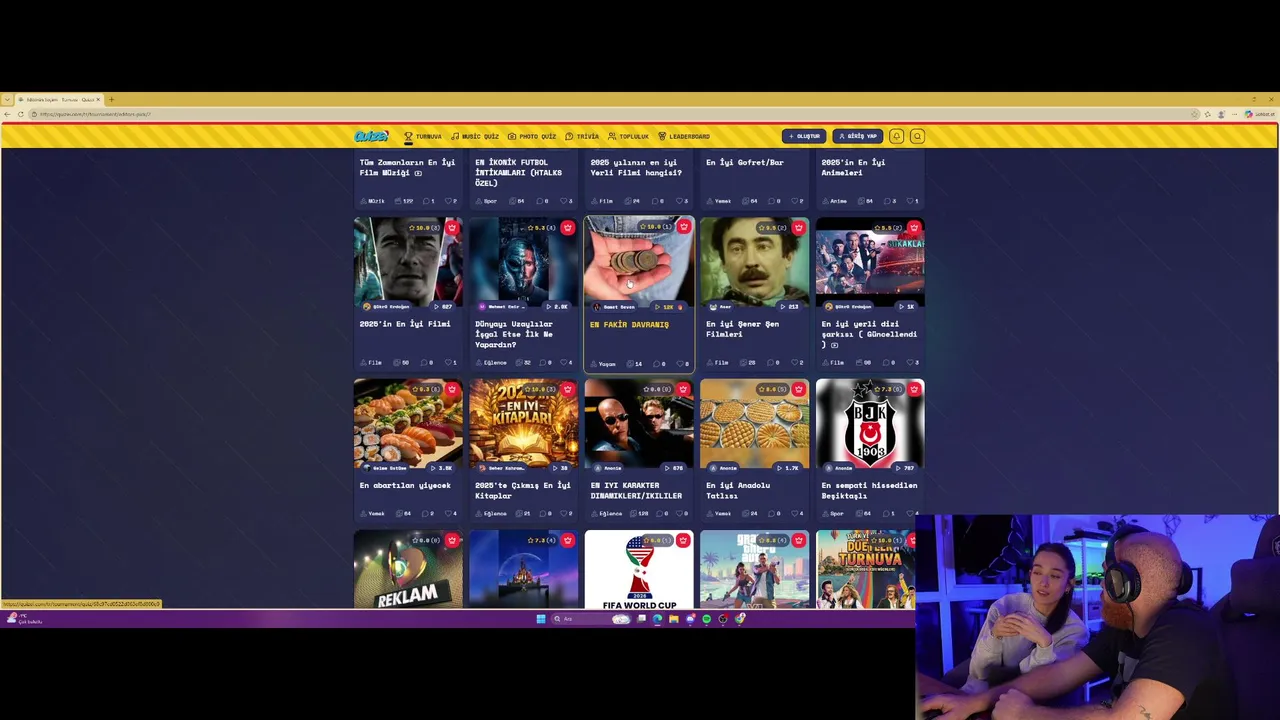The height and width of the screenshot is (720, 1280).
Task: Open thumbnail of 2025'in En İyi Filmi
Action: tap(408, 264)
